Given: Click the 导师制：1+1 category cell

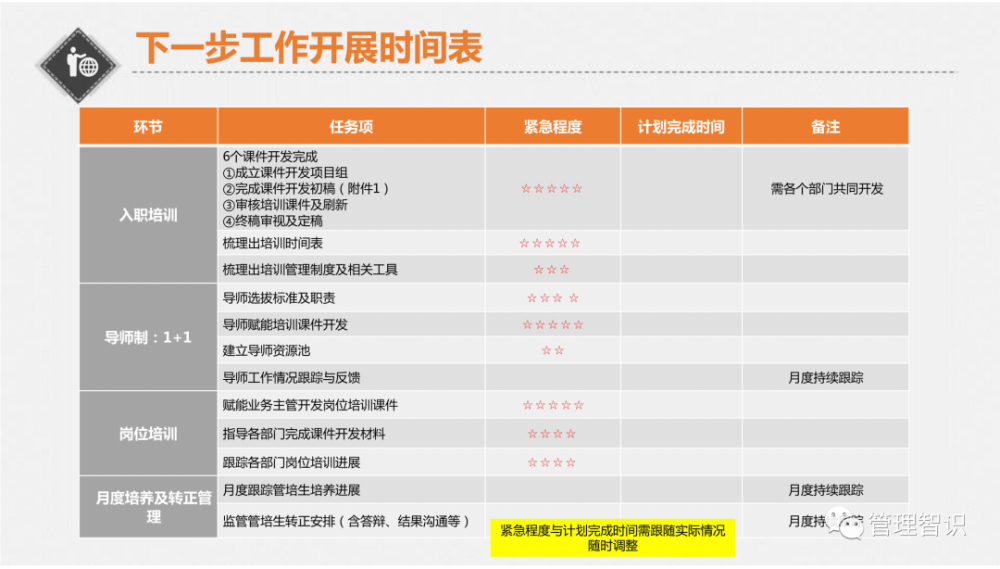Looking at the screenshot, I should pyautogui.click(x=148, y=337).
